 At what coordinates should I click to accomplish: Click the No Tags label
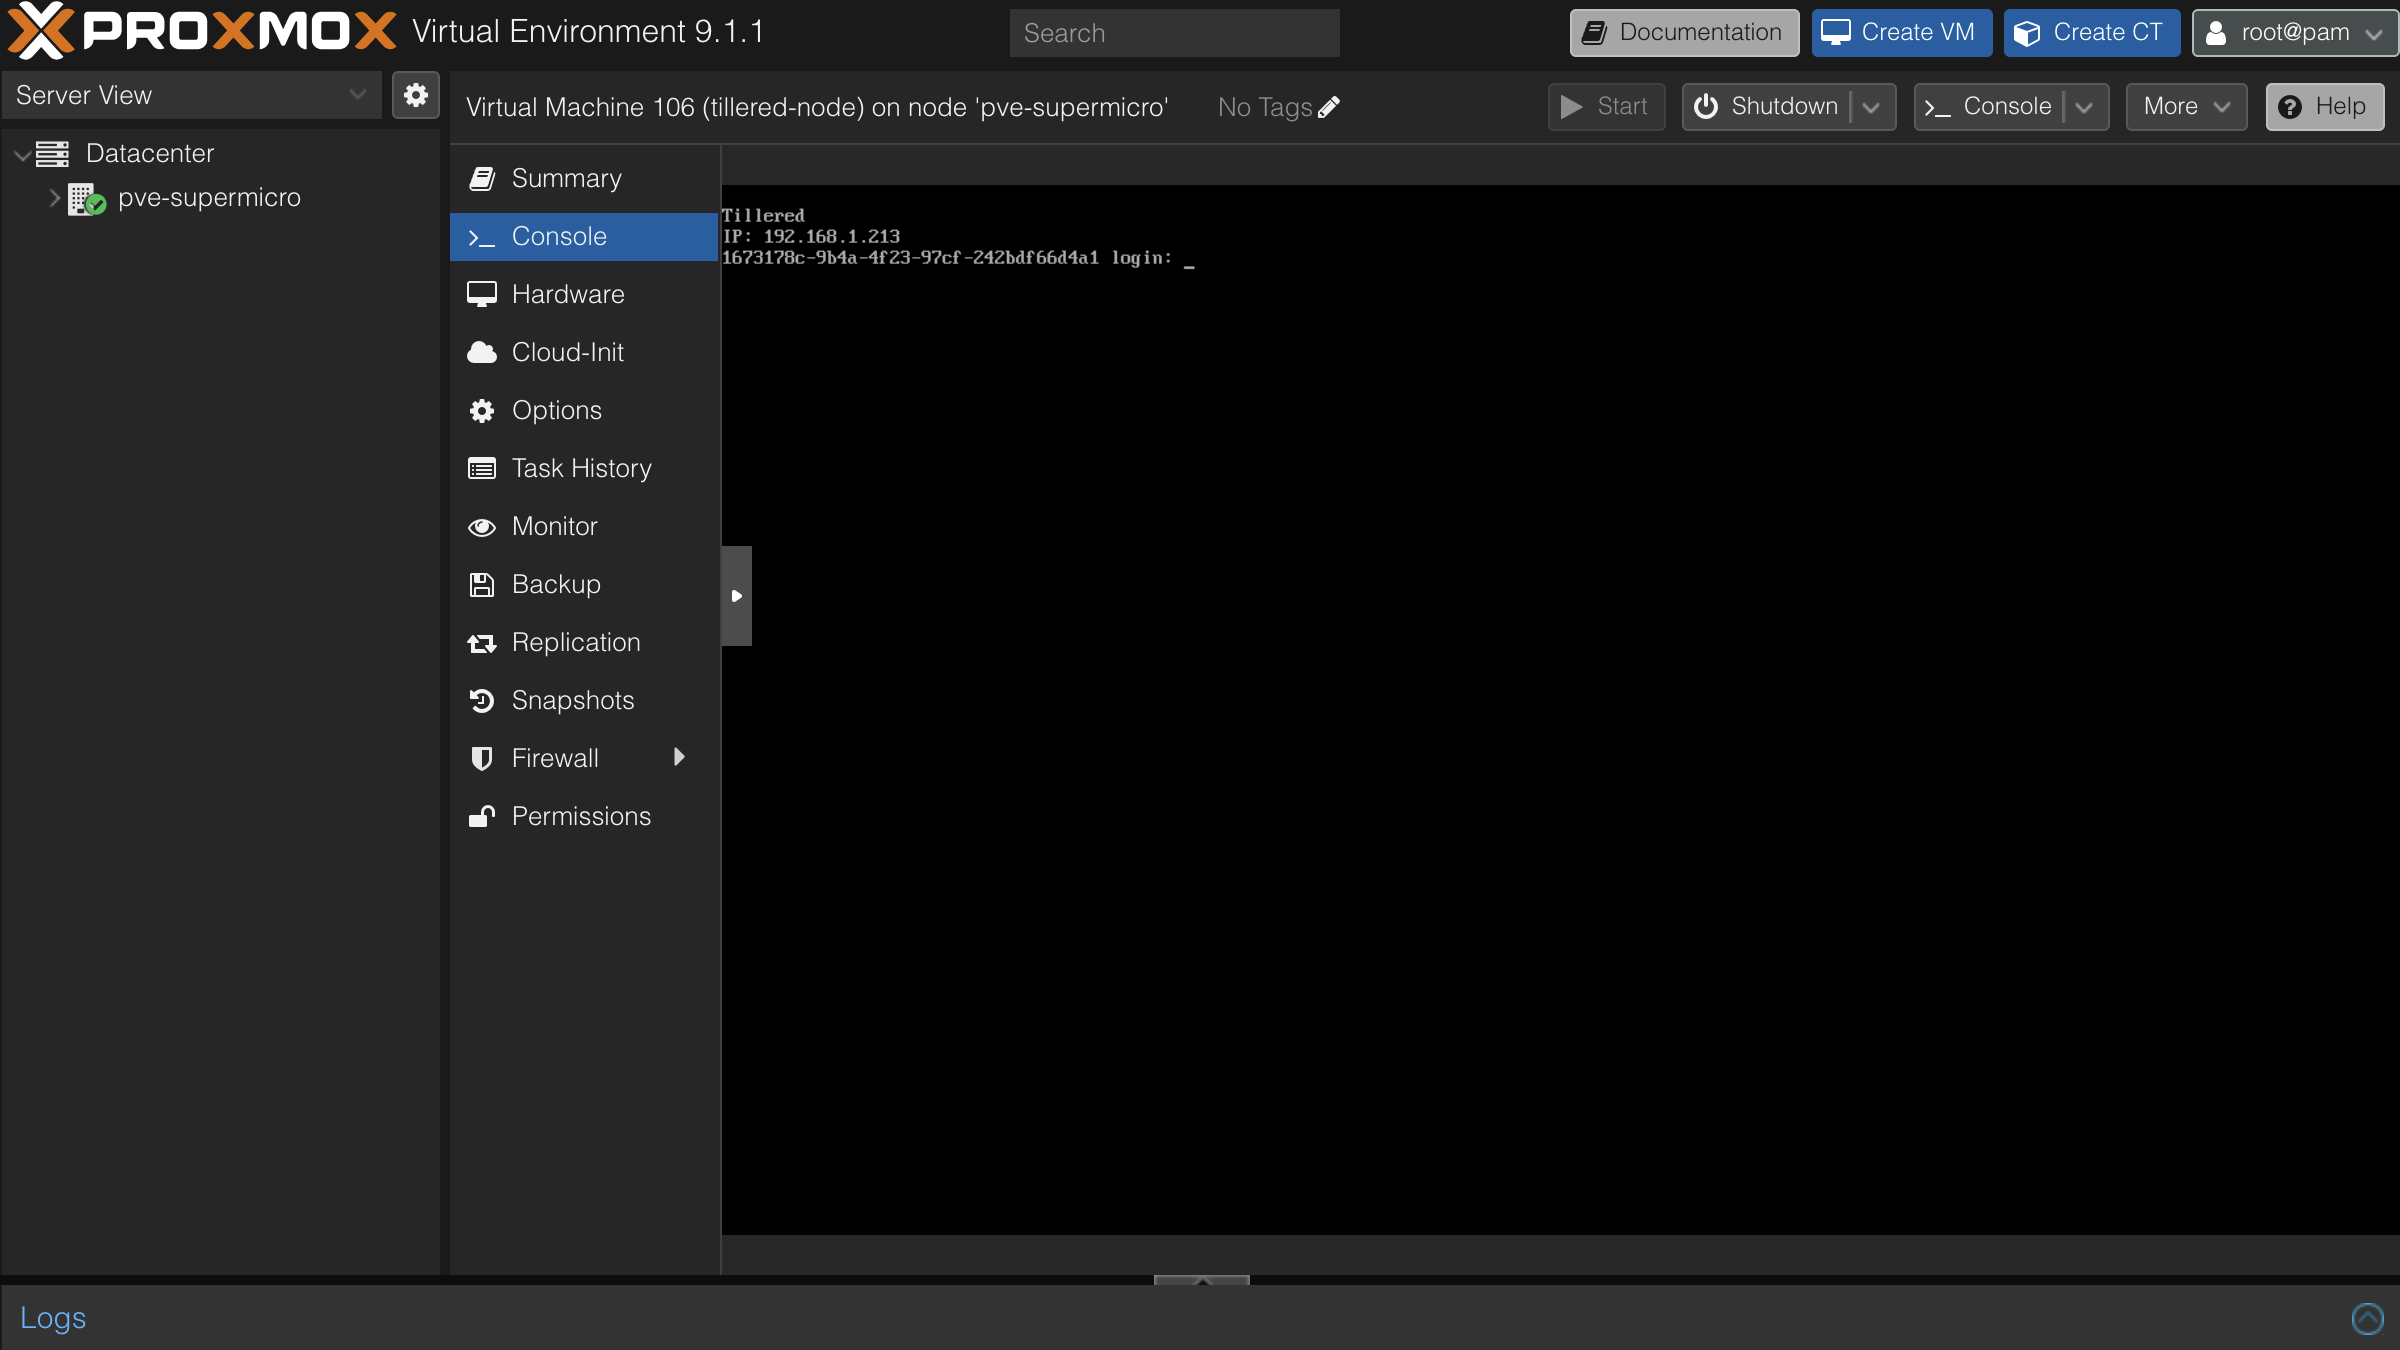coord(1265,107)
